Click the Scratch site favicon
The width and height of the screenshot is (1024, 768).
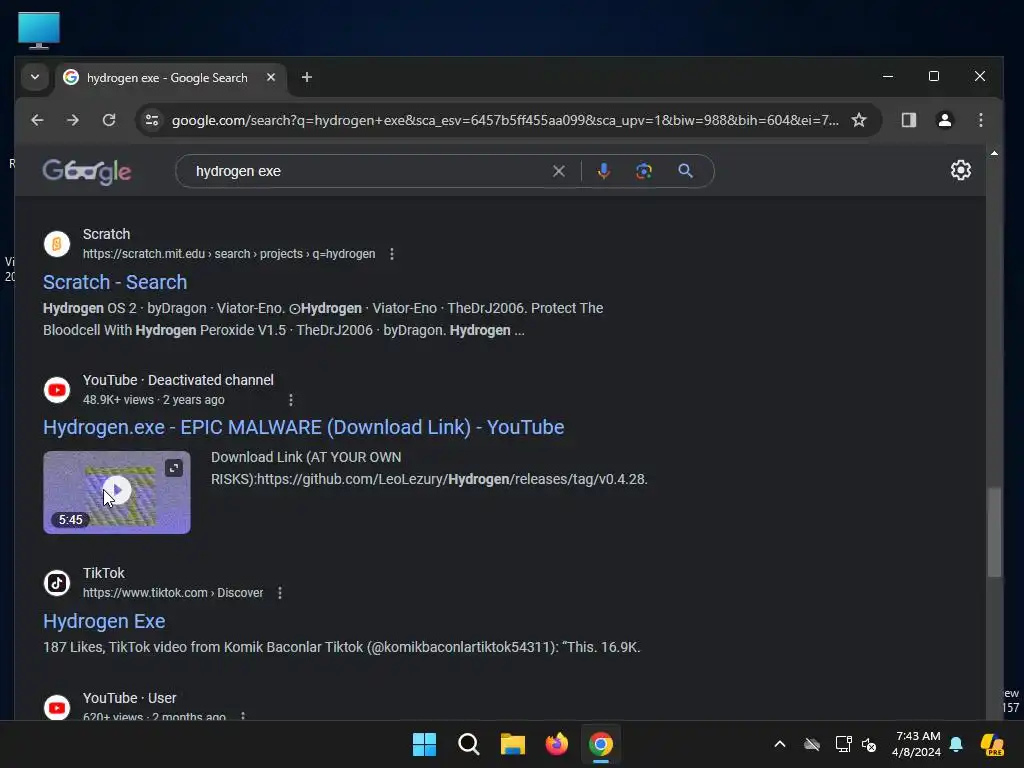(x=57, y=244)
